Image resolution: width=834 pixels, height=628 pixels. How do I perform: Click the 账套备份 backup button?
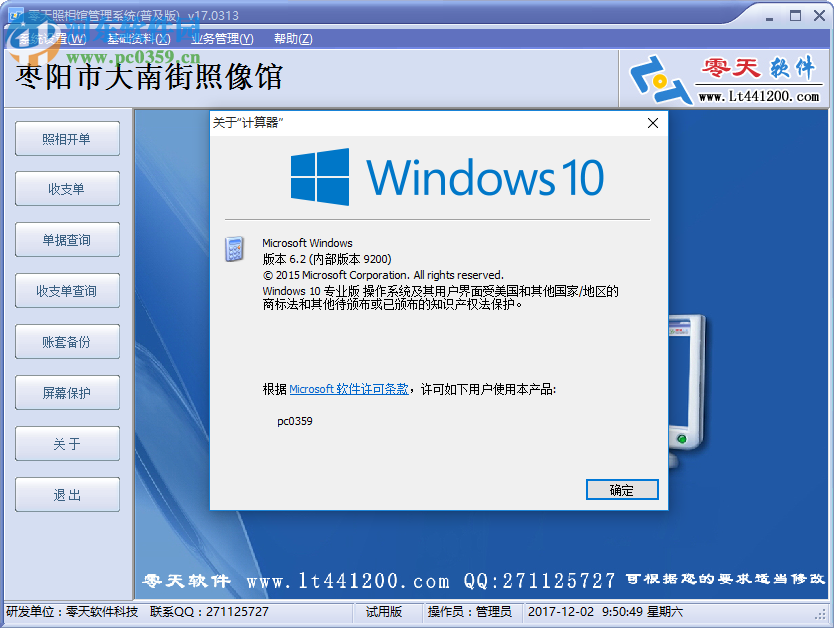coord(67,341)
